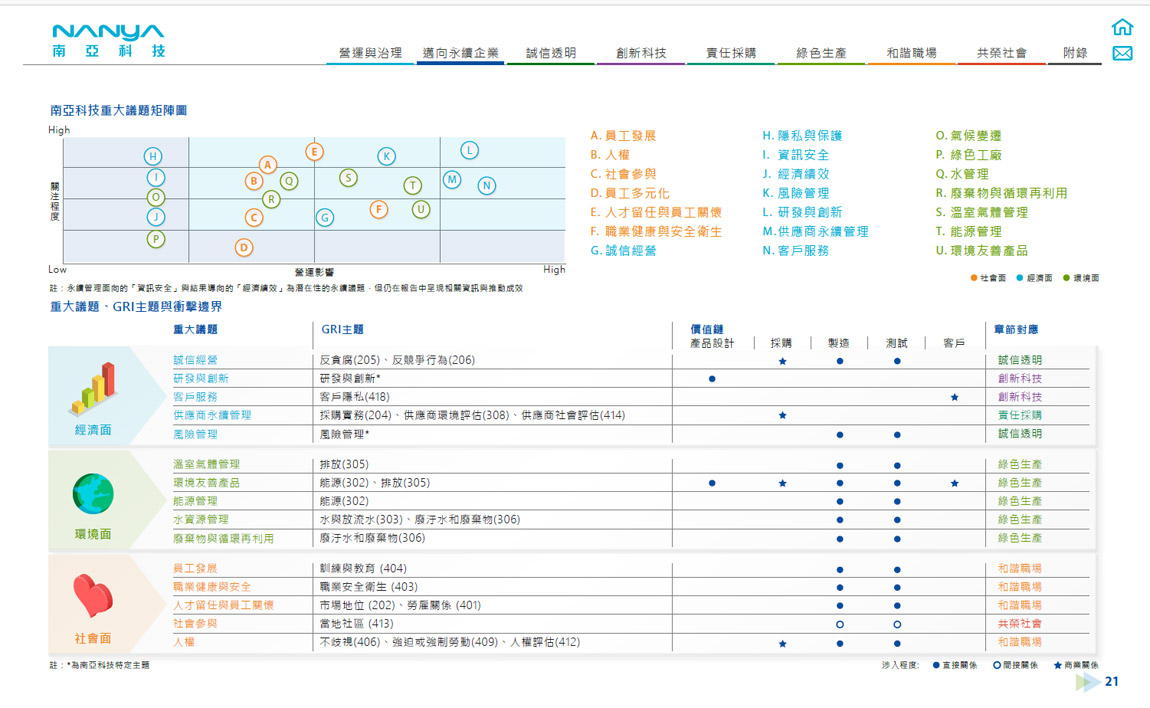Select the 責任採購 navigation tab

coord(731,53)
